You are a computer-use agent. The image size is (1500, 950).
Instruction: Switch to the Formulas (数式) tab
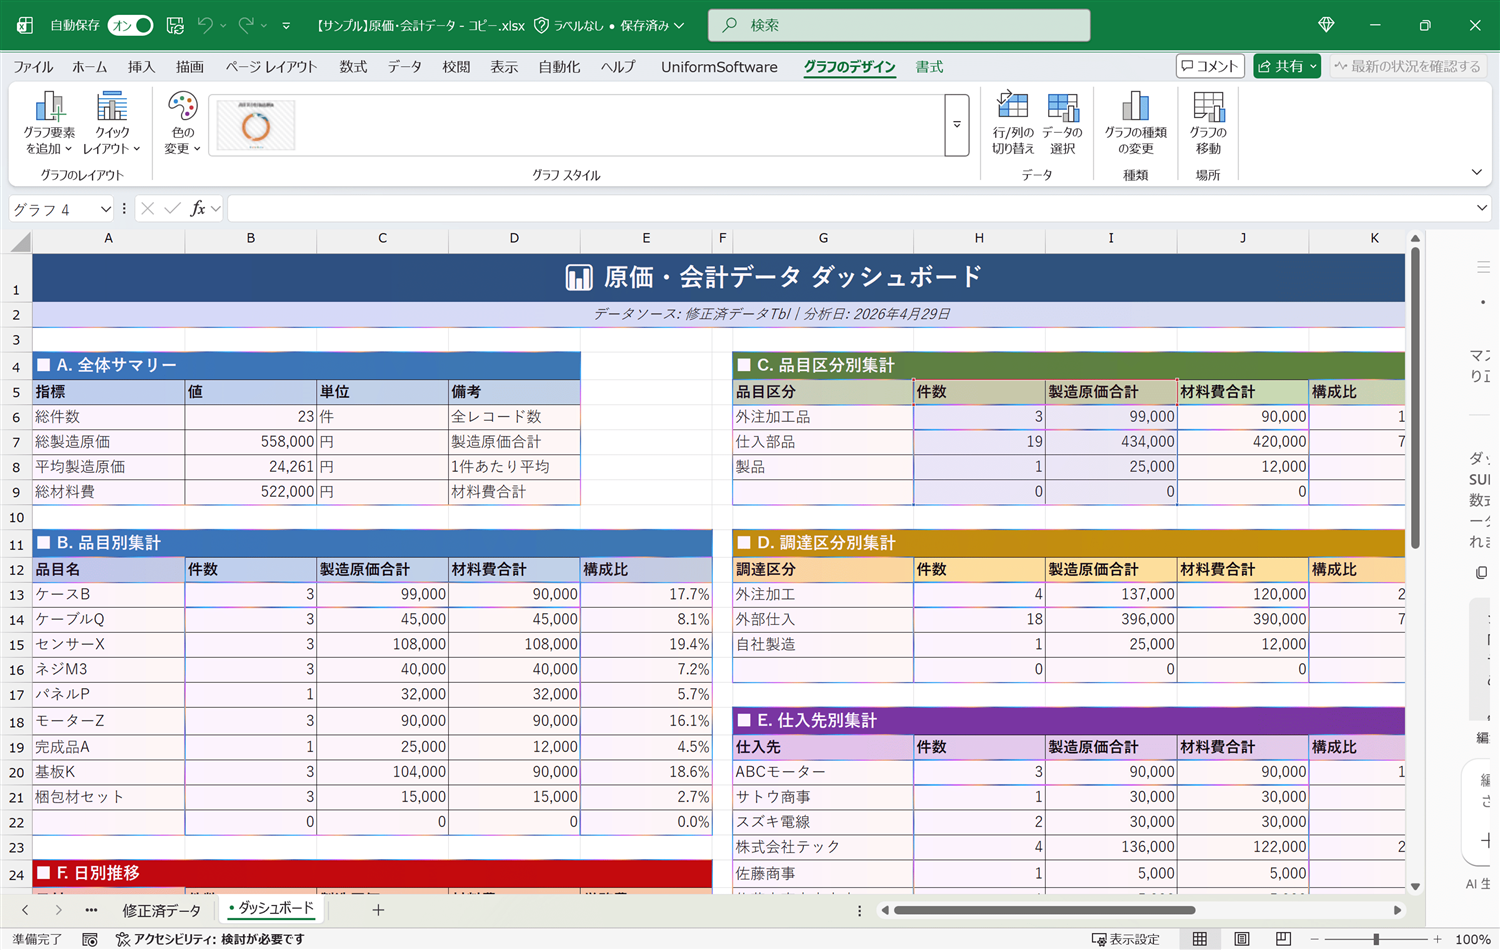(x=353, y=67)
